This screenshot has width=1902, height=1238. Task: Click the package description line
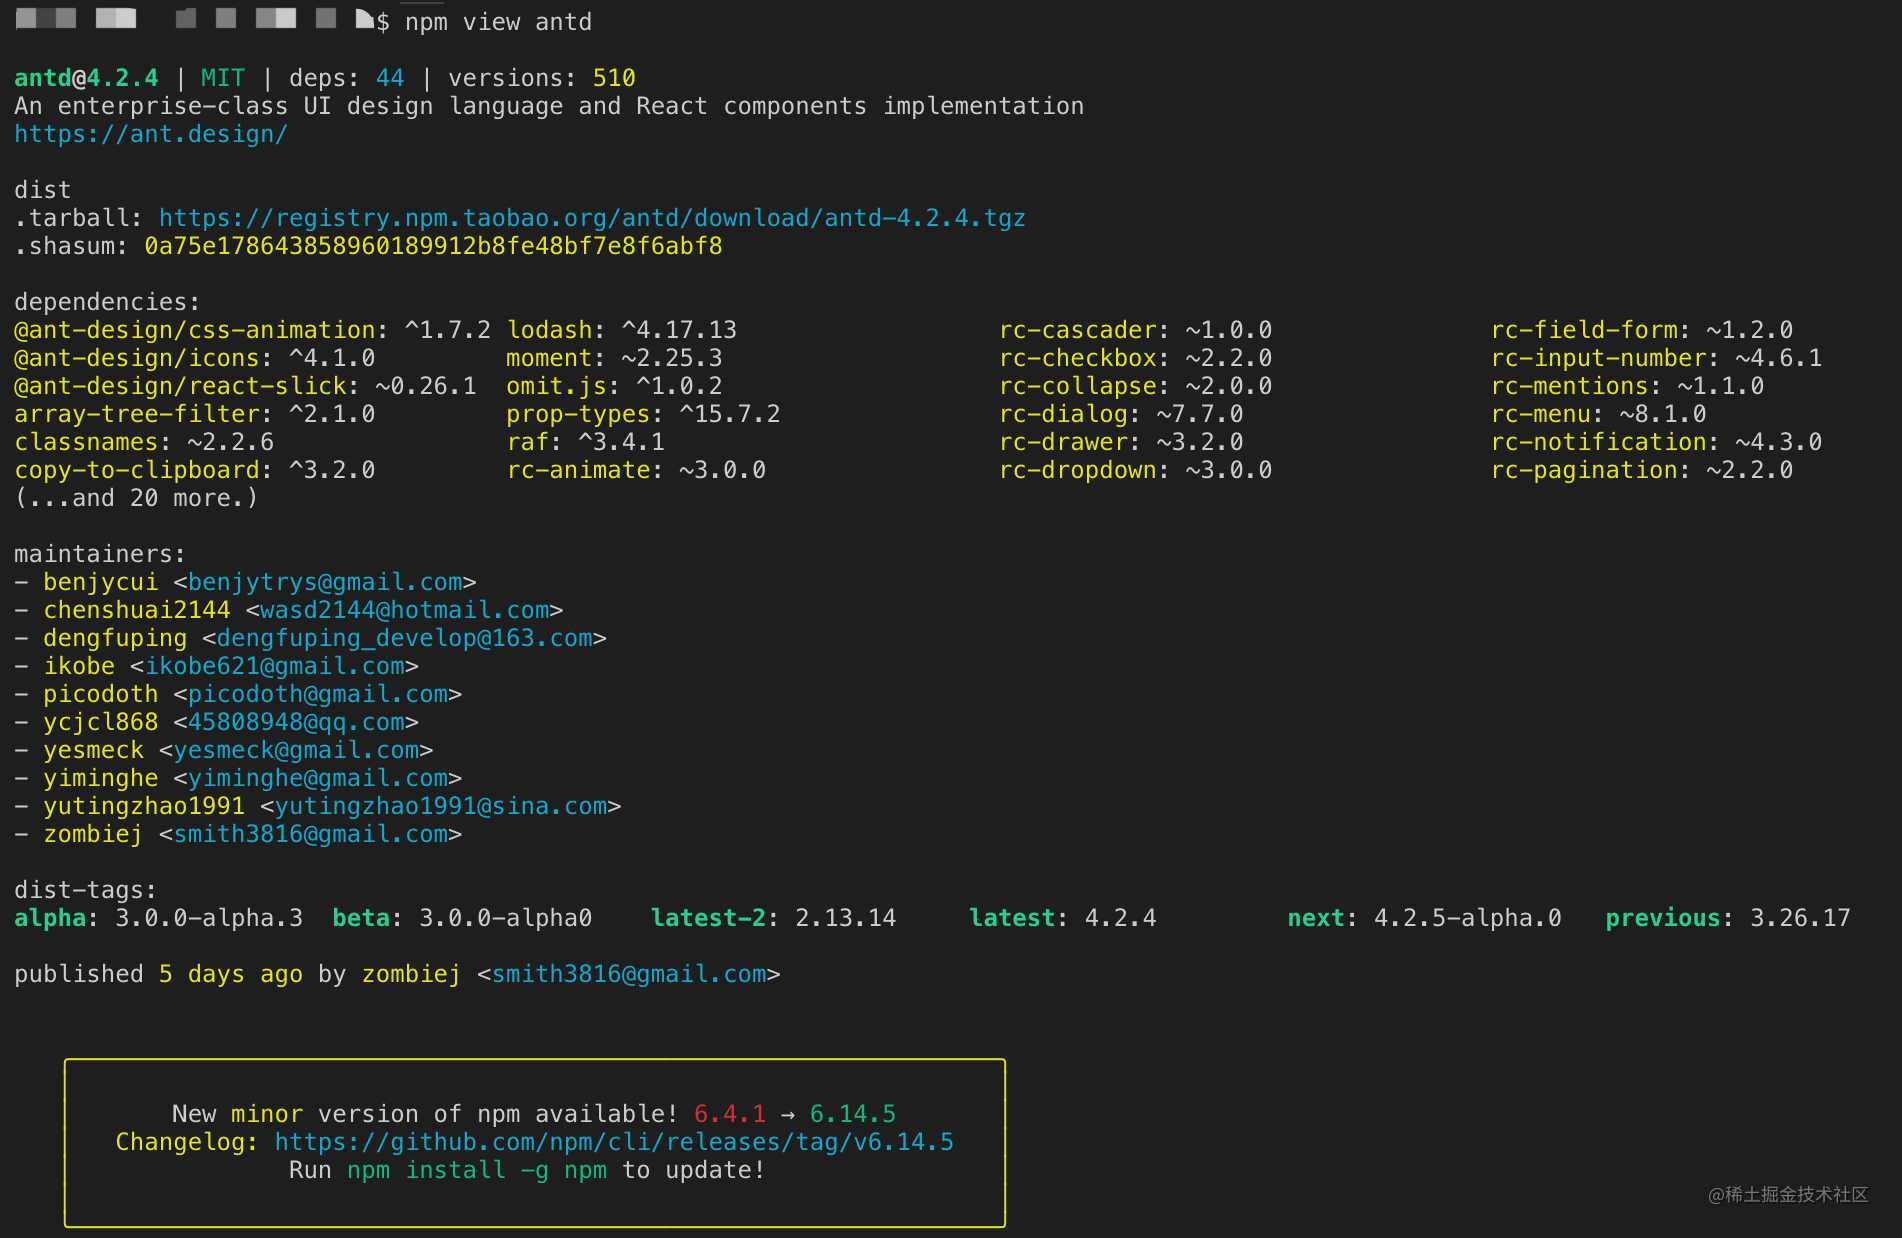tap(549, 106)
